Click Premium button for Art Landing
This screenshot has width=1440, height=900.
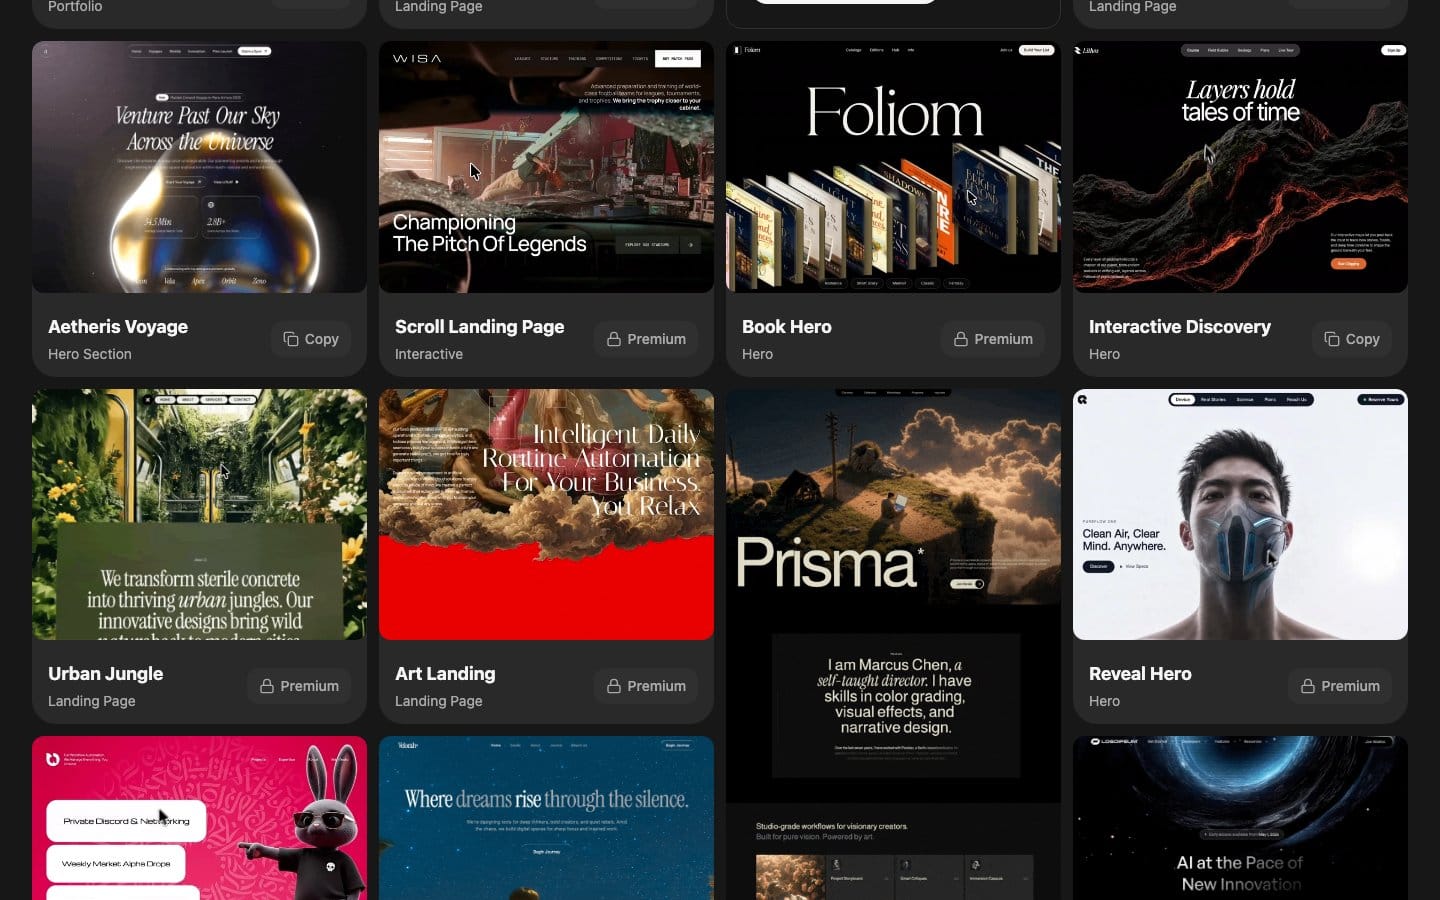(646, 686)
